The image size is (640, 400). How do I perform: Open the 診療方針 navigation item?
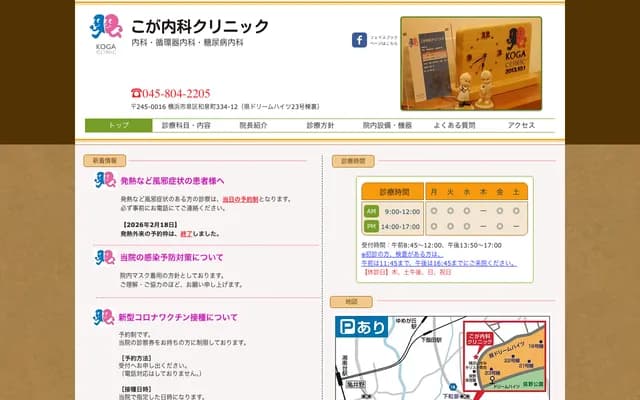coord(320,126)
